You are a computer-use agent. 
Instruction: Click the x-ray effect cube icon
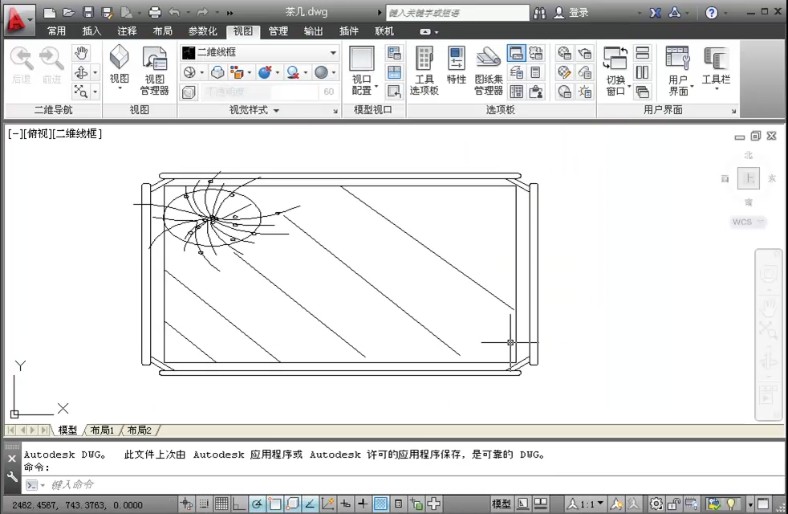(x=189, y=92)
